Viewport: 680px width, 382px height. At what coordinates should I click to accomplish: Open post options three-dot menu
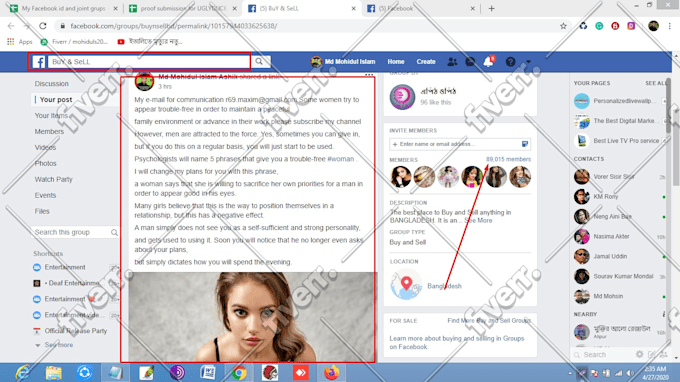(369, 75)
